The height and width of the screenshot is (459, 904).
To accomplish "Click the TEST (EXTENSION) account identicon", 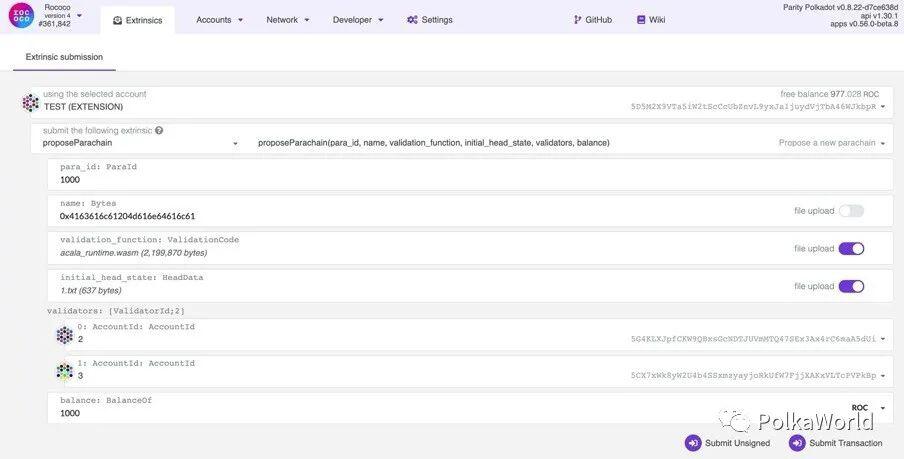I will pyautogui.click(x=31, y=102).
